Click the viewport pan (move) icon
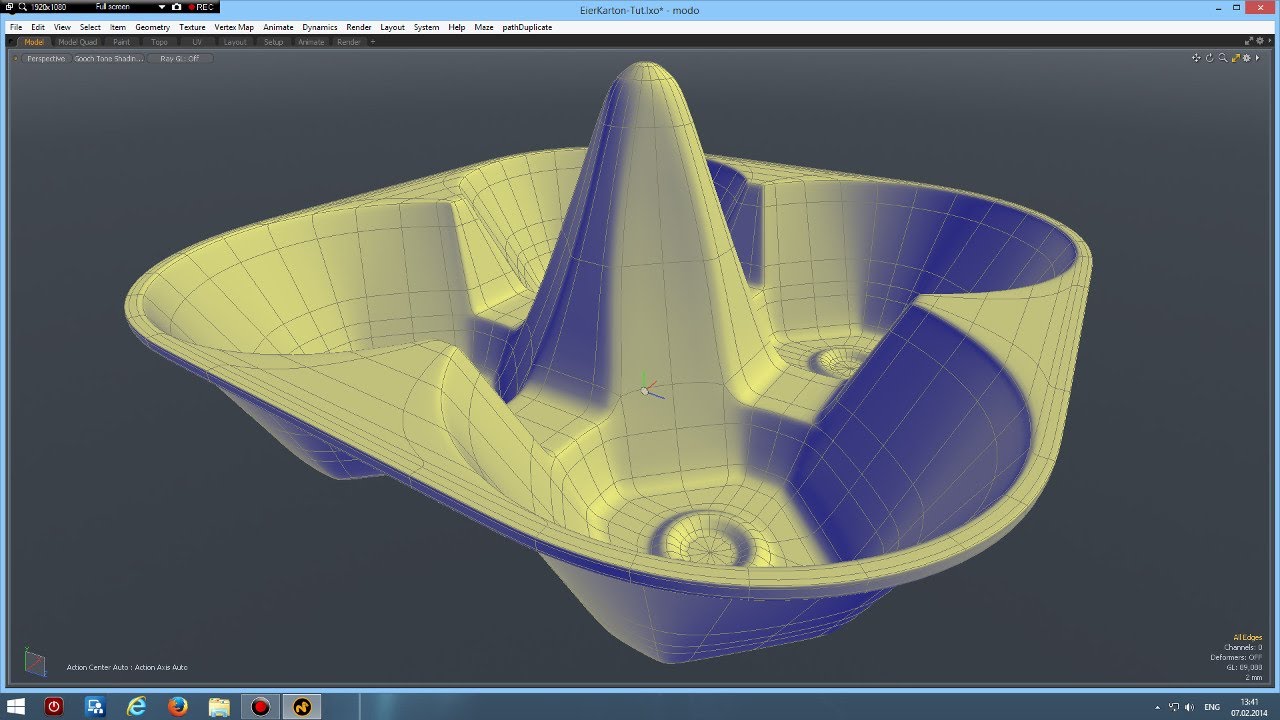Image resolution: width=1280 pixels, height=720 pixels. click(x=1196, y=58)
